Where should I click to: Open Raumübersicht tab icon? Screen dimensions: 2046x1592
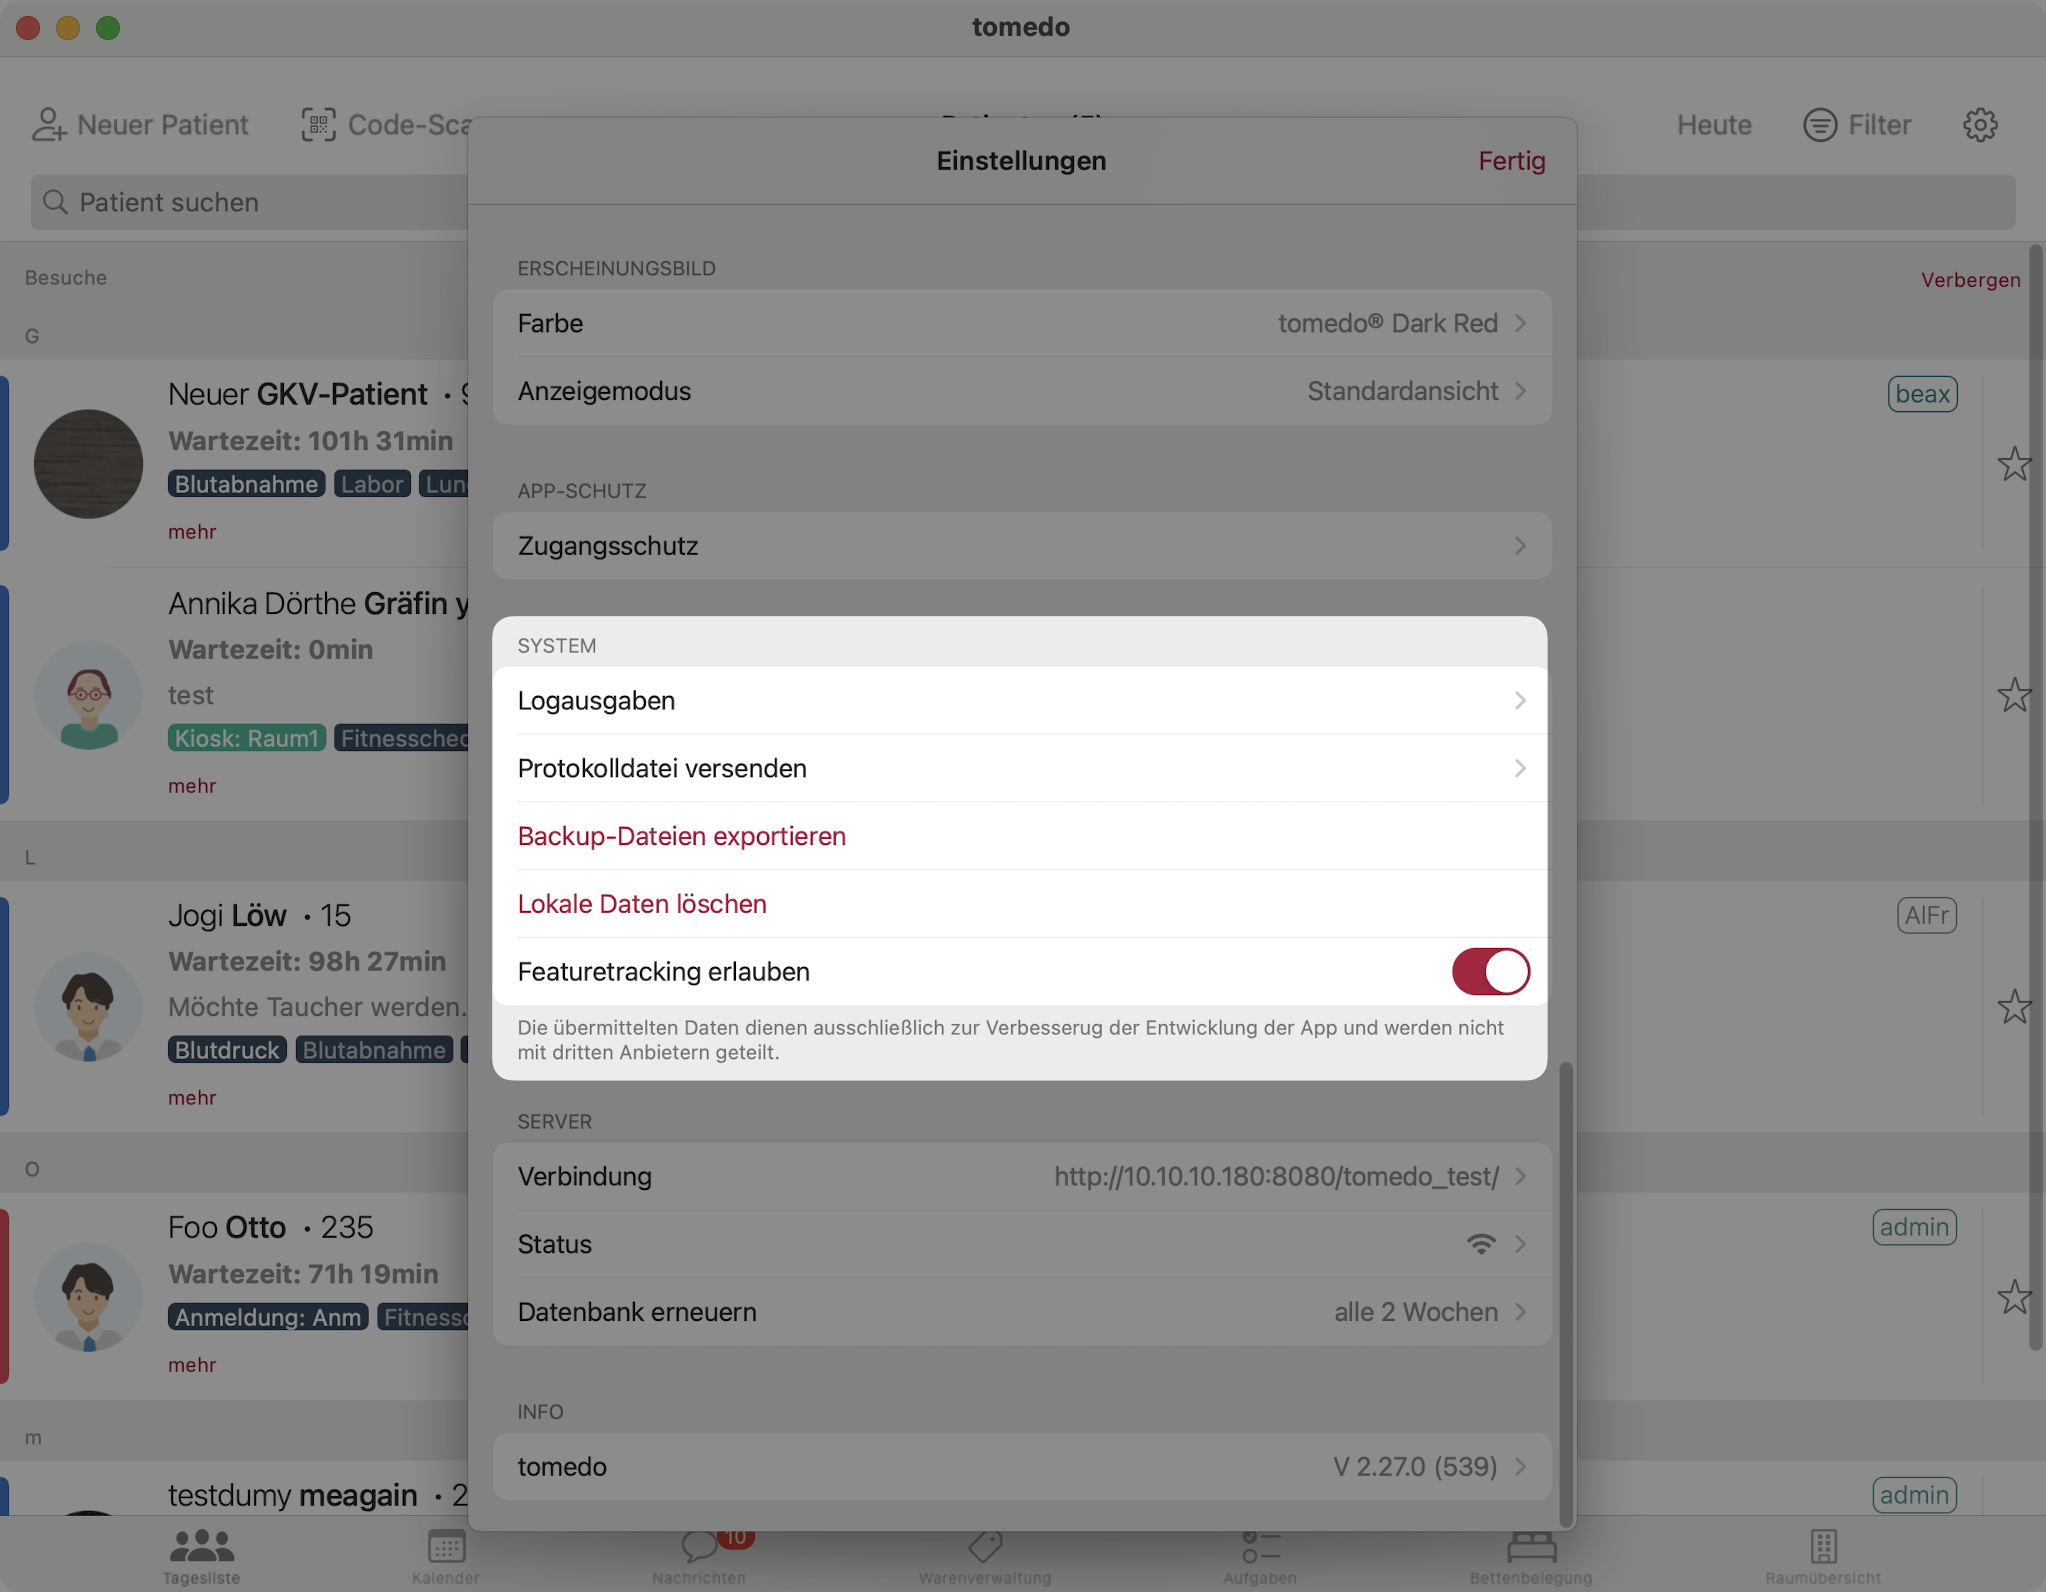coord(1824,1546)
